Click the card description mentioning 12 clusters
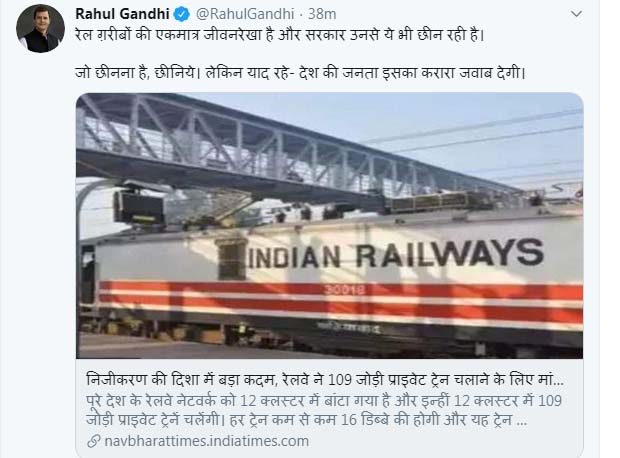The image size is (620, 458). (324, 410)
